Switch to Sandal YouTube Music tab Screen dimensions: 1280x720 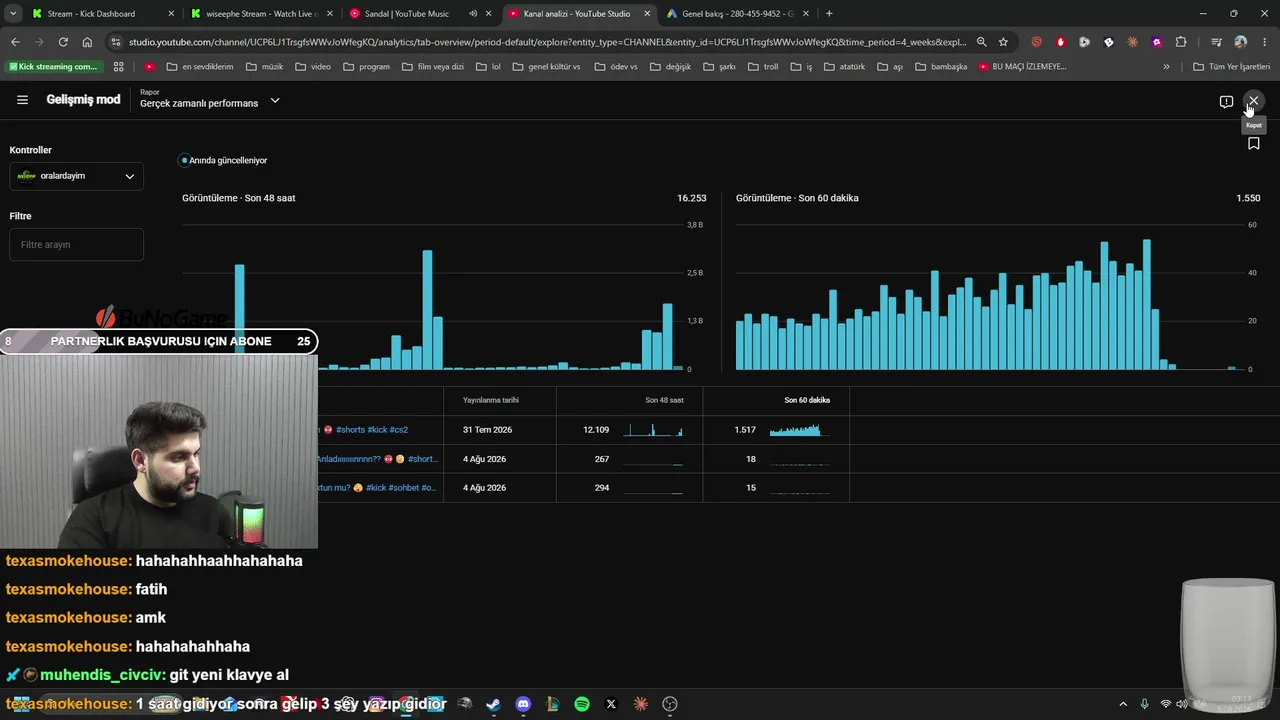tap(406, 14)
